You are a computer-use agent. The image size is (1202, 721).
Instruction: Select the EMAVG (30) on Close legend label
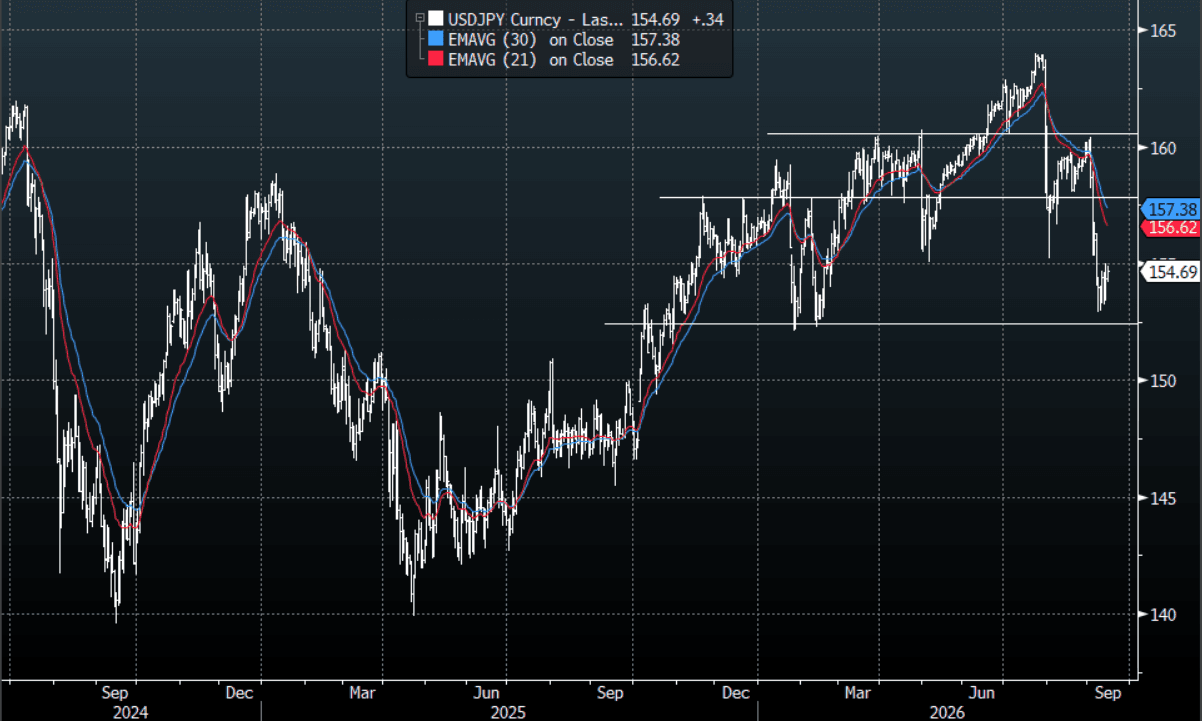click(531, 40)
